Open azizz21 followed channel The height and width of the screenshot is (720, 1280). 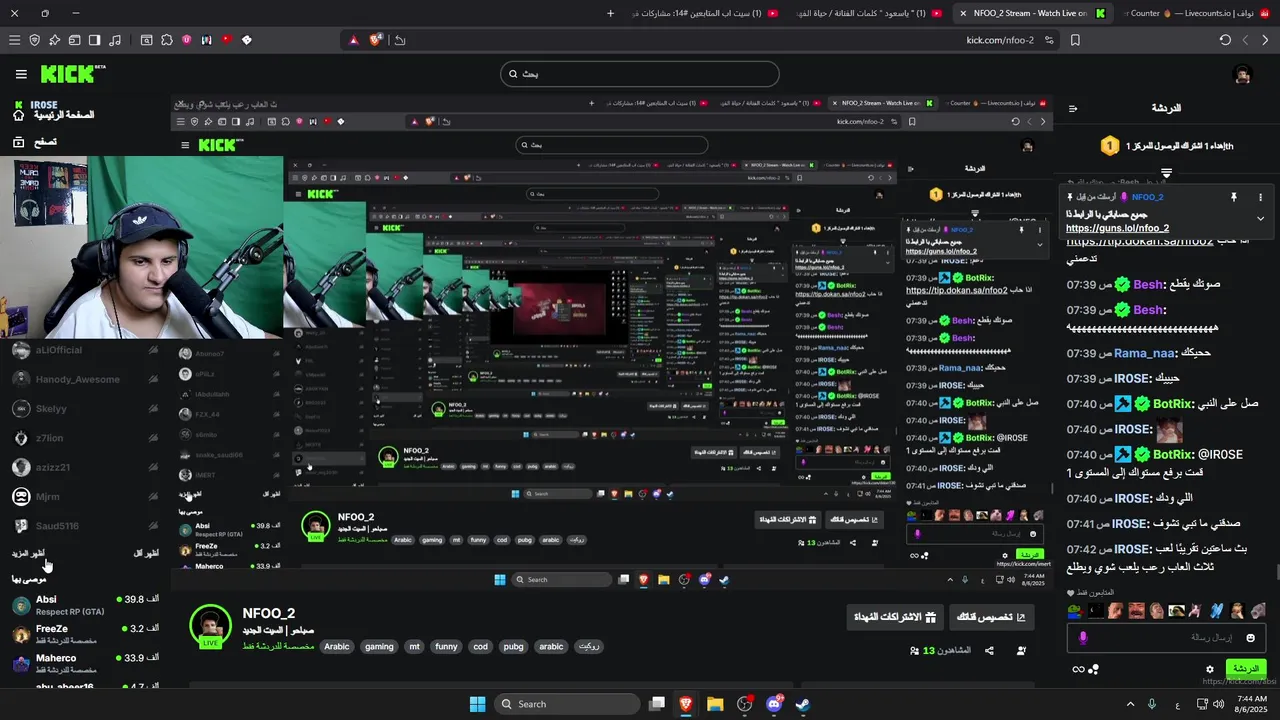click(x=85, y=467)
